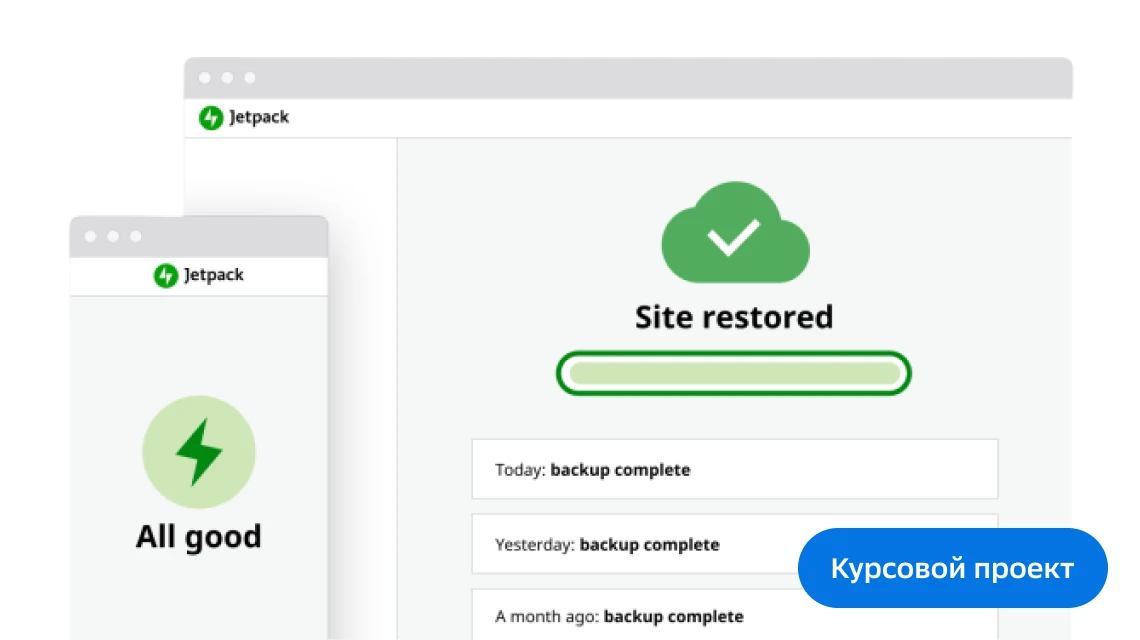Click the green cloud checkmark icon
The width and height of the screenshot is (1140, 640).
point(735,232)
